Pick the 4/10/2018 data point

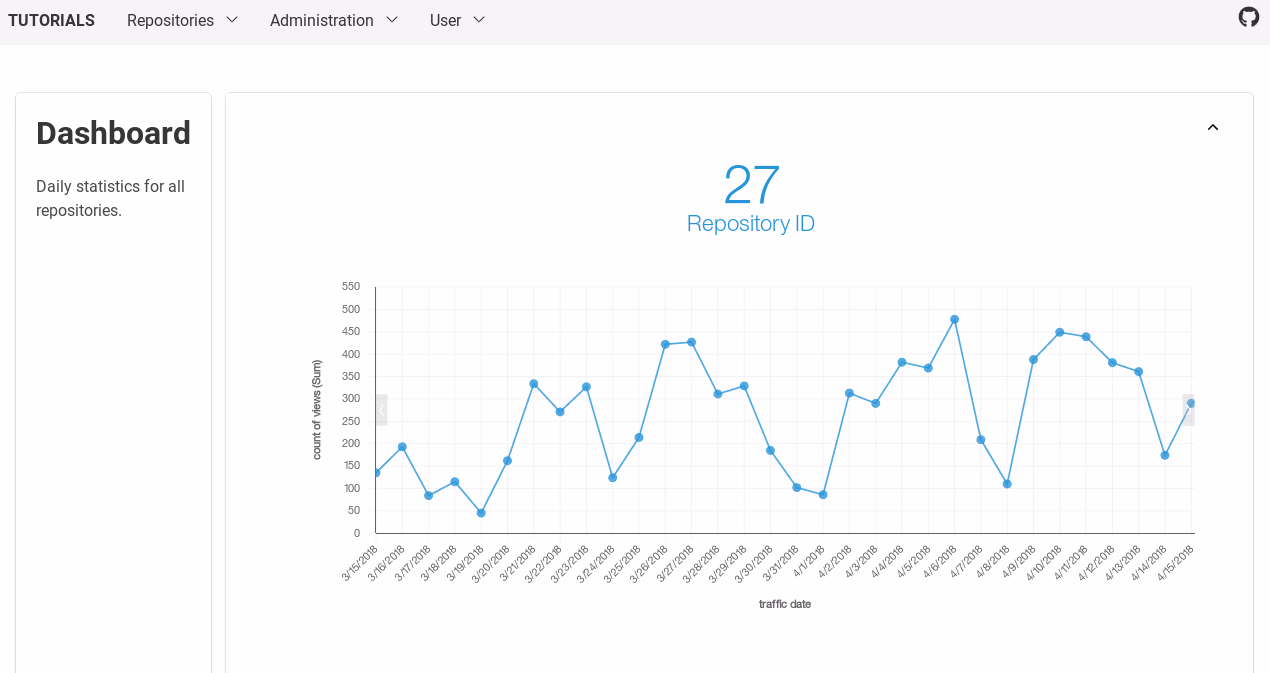[x=1059, y=332]
